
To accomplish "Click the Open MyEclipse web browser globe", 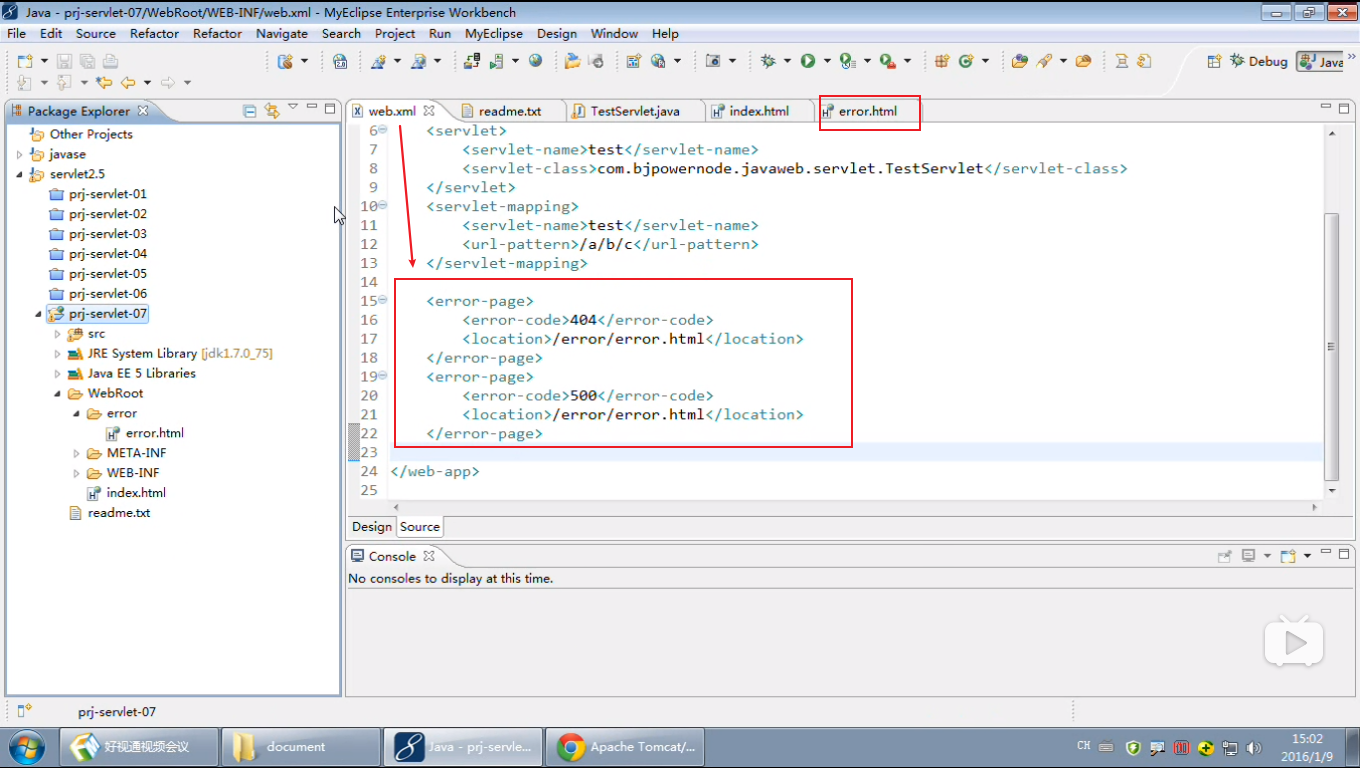I will coord(536,61).
